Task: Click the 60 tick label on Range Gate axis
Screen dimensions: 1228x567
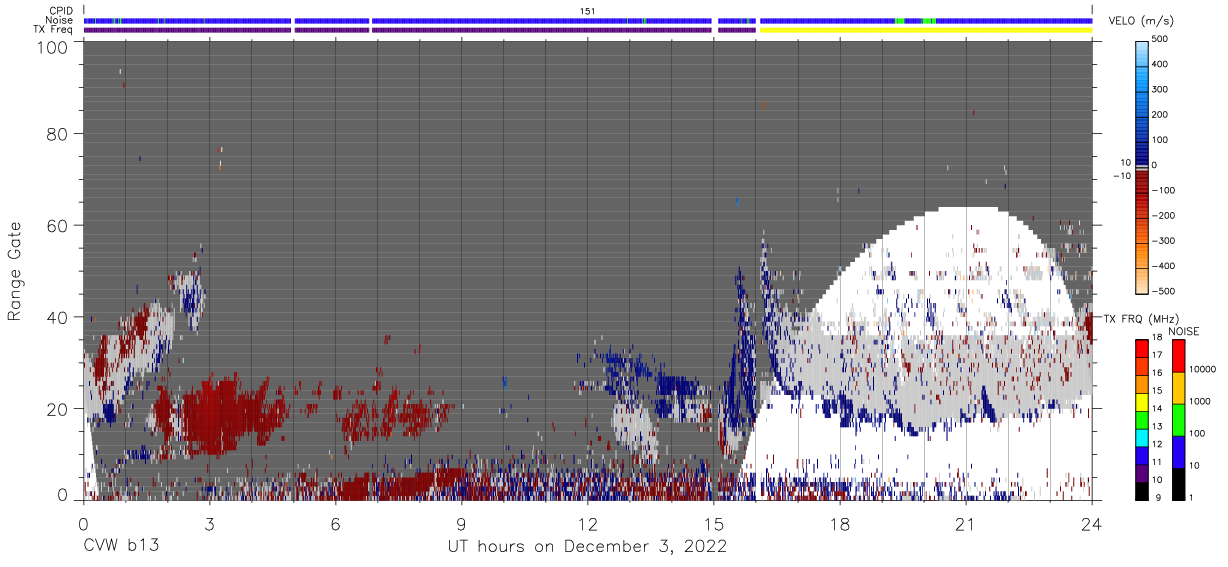Action: click(58, 225)
